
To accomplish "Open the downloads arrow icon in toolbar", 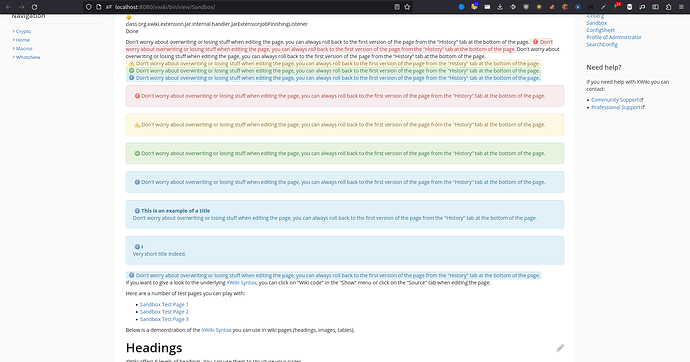I will [500, 7].
